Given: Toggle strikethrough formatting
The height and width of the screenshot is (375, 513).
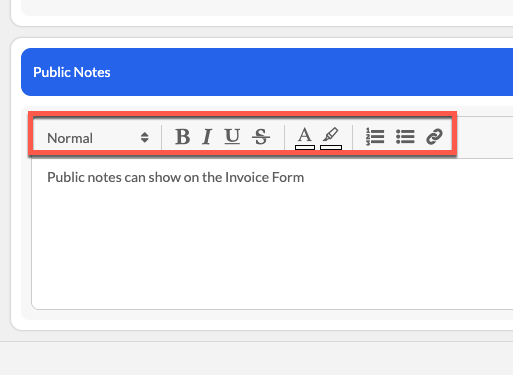Looking at the screenshot, I should (261, 137).
